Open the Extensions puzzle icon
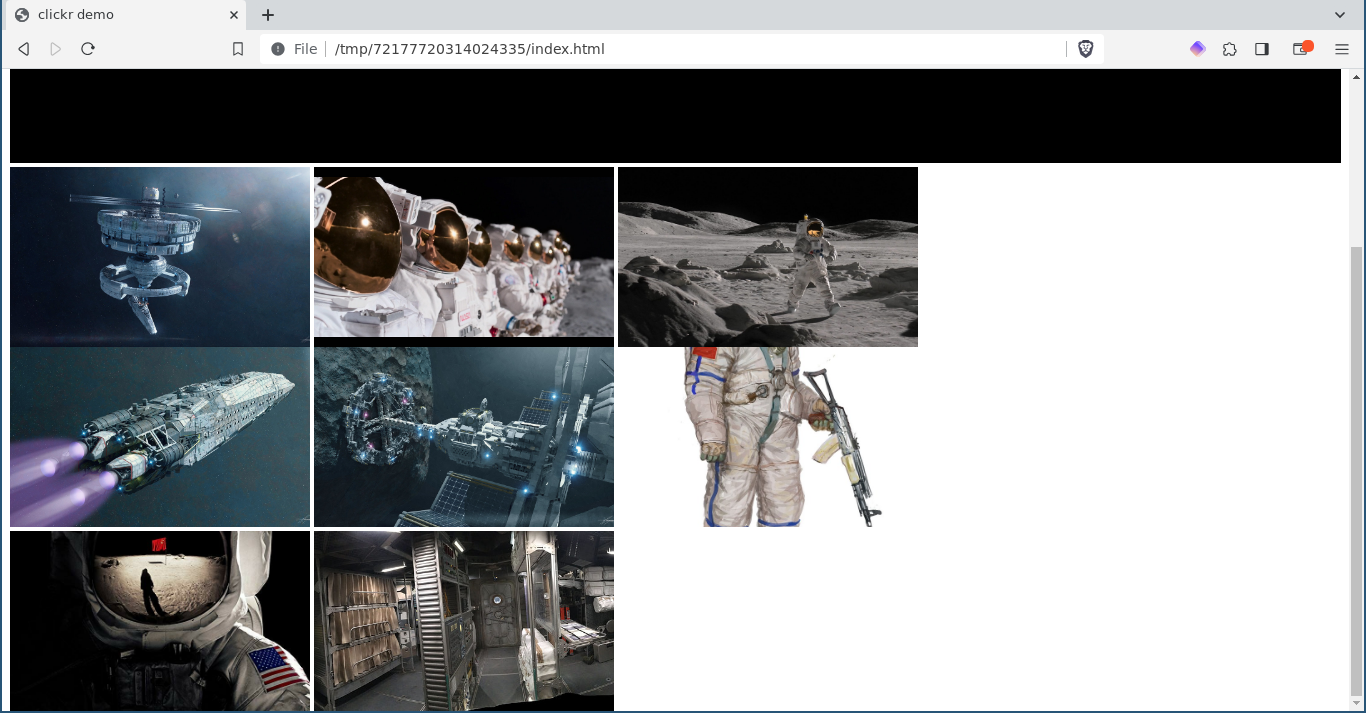The height and width of the screenshot is (713, 1366). coord(1230,49)
